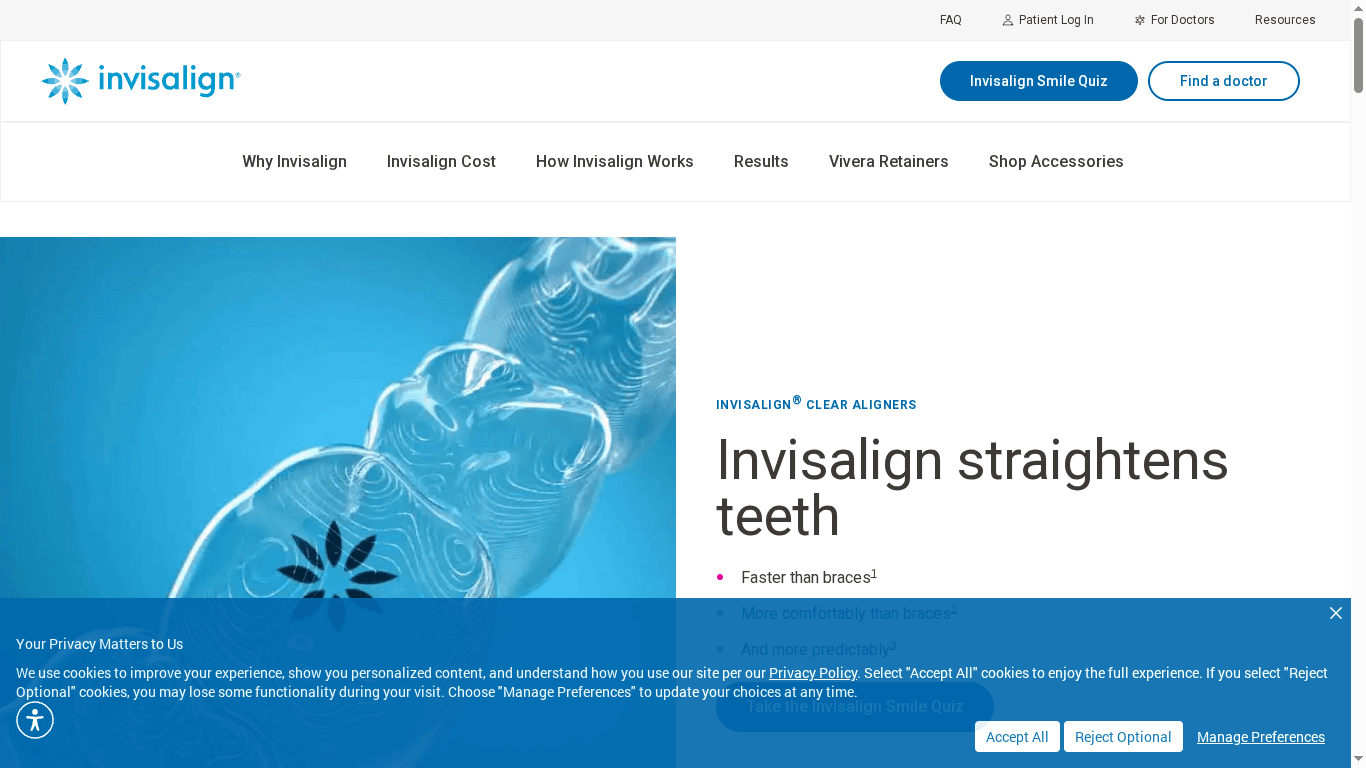Open the FAQ link

(x=951, y=20)
